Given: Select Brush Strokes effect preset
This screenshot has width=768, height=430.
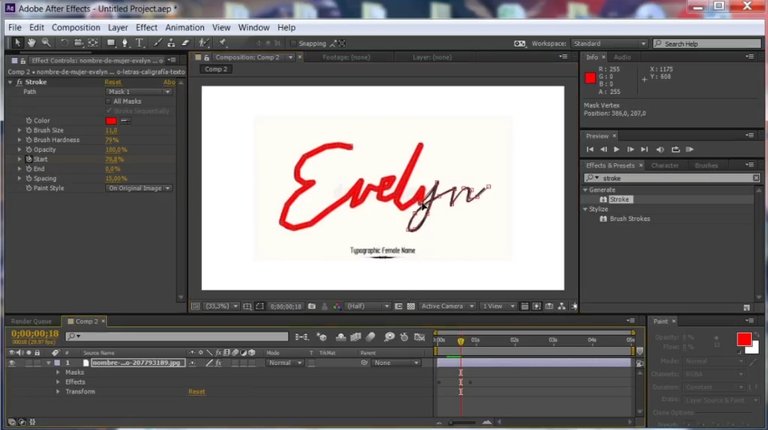Looking at the screenshot, I should coord(631,218).
